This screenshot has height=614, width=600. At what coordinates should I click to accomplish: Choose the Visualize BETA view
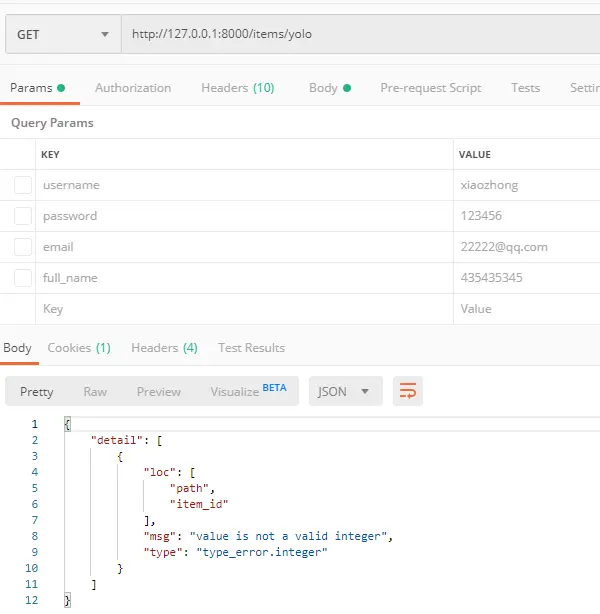tap(247, 391)
